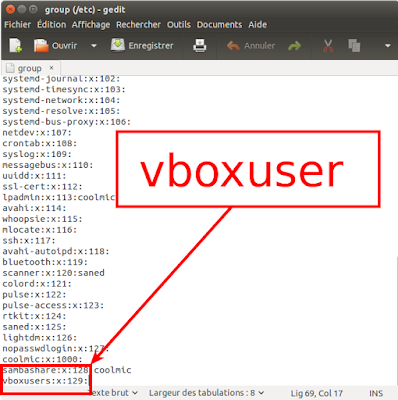The height and width of the screenshot is (400, 398).
Task: Close the group tab
Action: tap(51, 68)
